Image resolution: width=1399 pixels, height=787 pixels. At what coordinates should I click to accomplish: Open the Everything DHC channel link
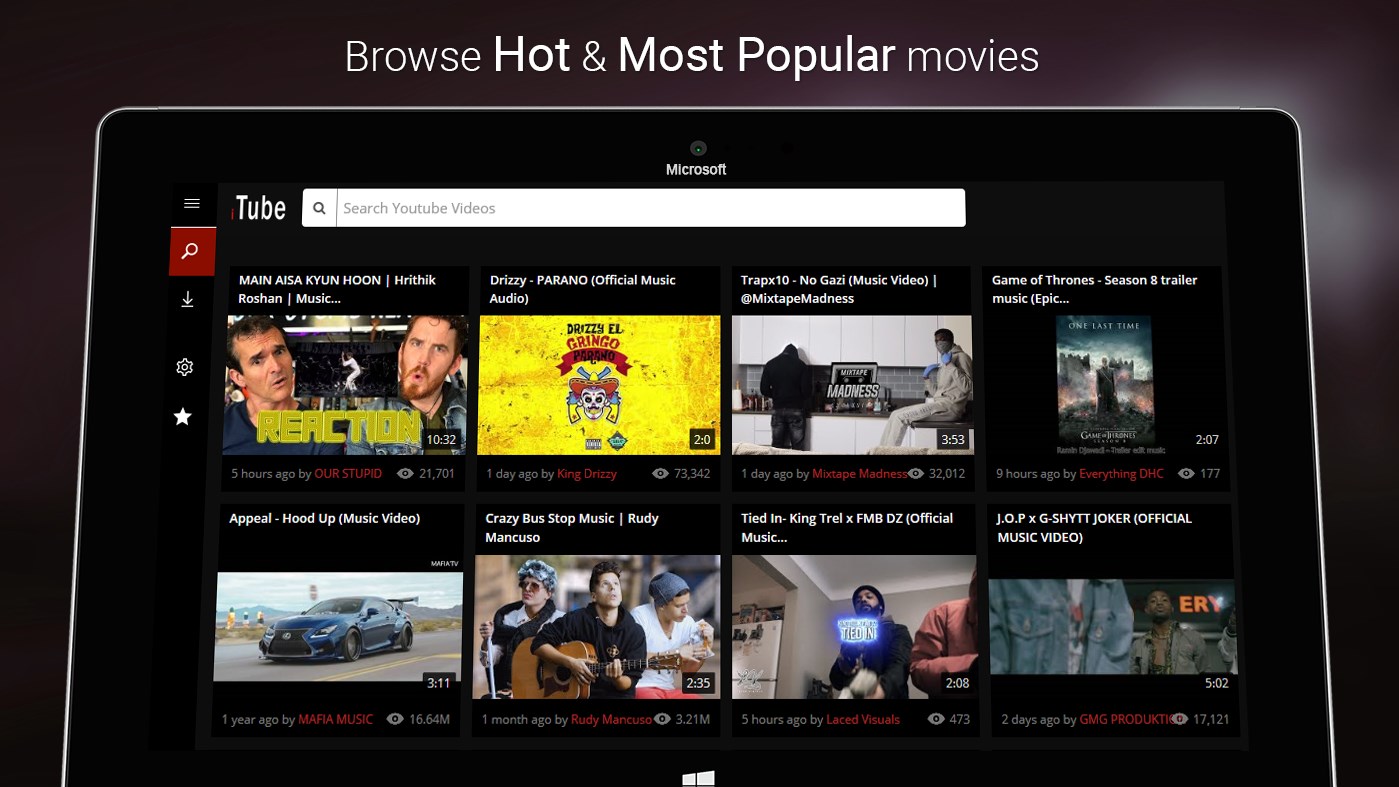coord(1121,474)
